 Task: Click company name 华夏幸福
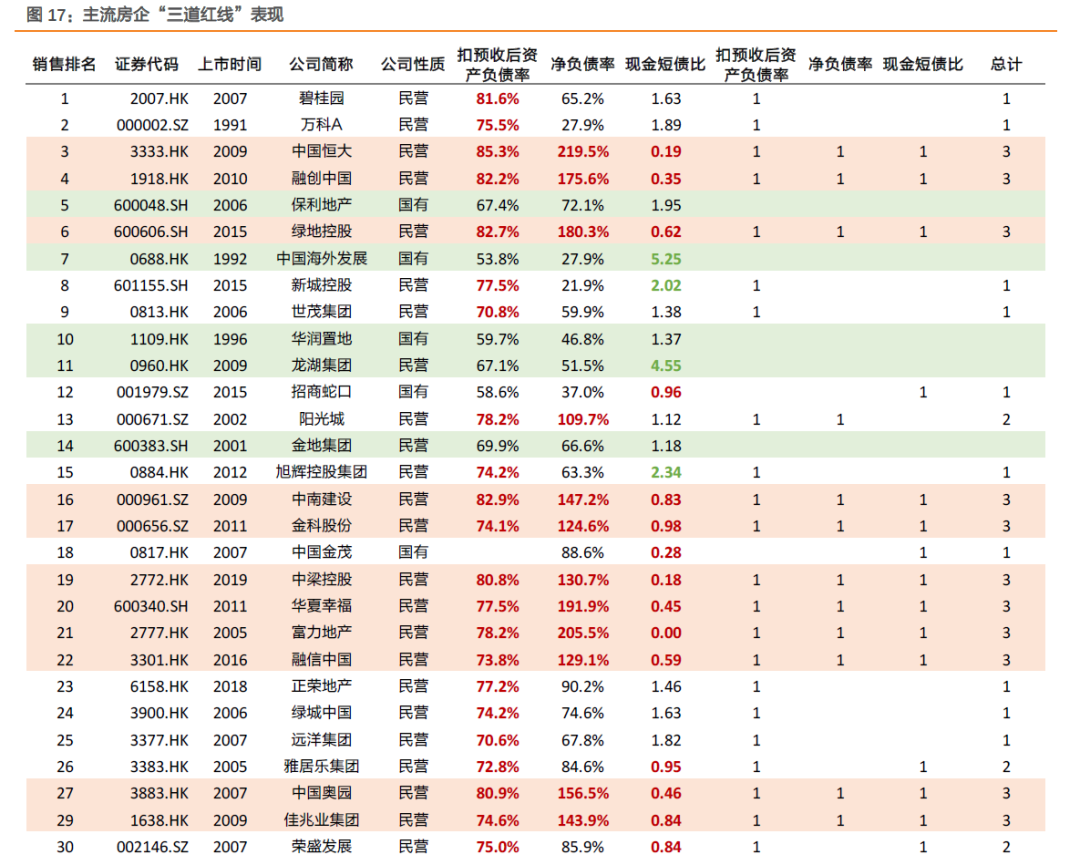[x=322, y=606]
